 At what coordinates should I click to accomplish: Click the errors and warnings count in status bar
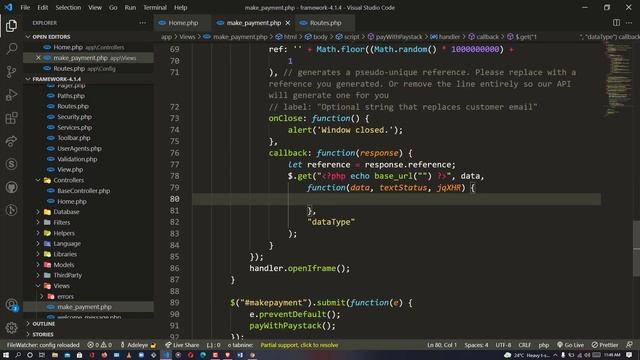click(x=99, y=345)
